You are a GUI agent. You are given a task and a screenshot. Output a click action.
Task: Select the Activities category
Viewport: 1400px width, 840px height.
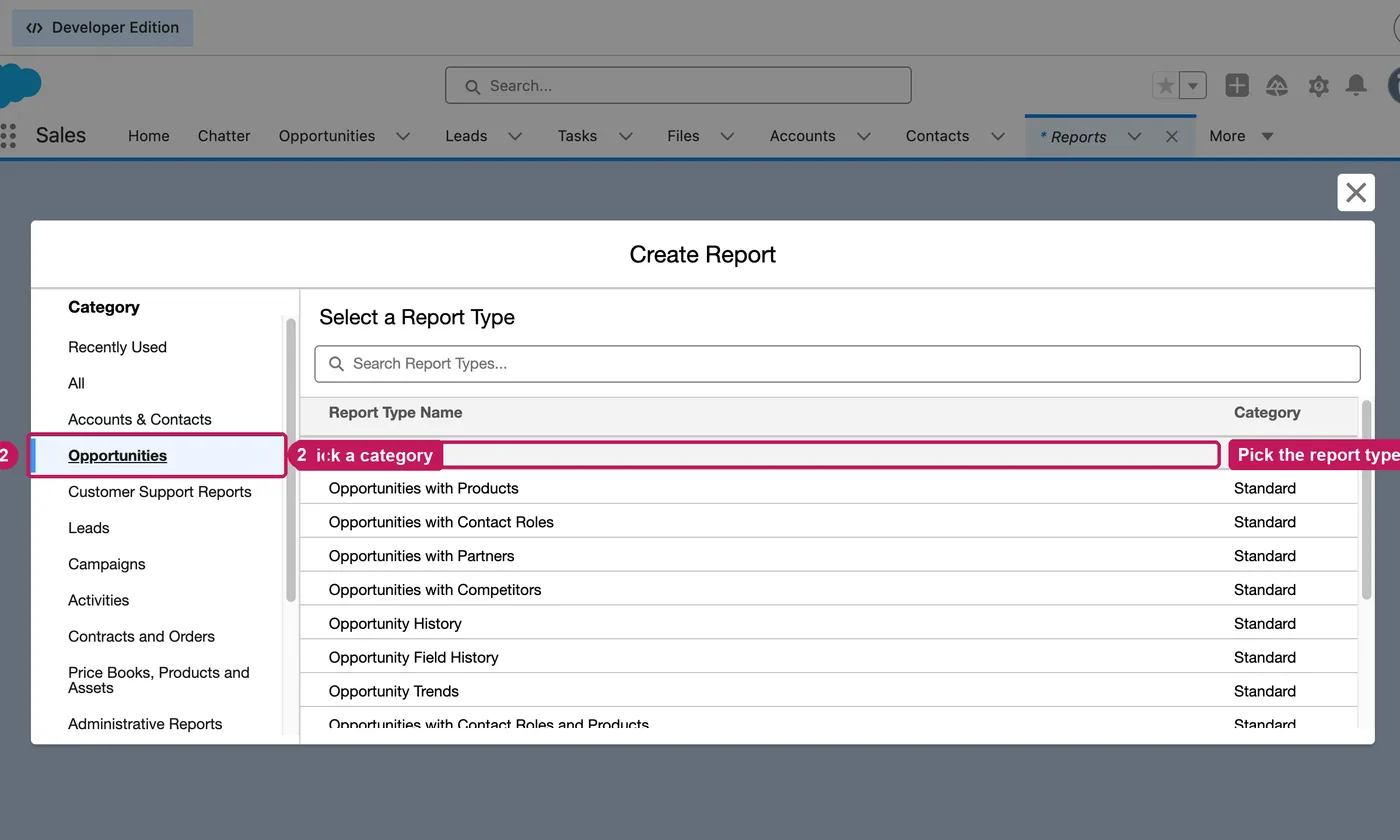(x=98, y=600)
